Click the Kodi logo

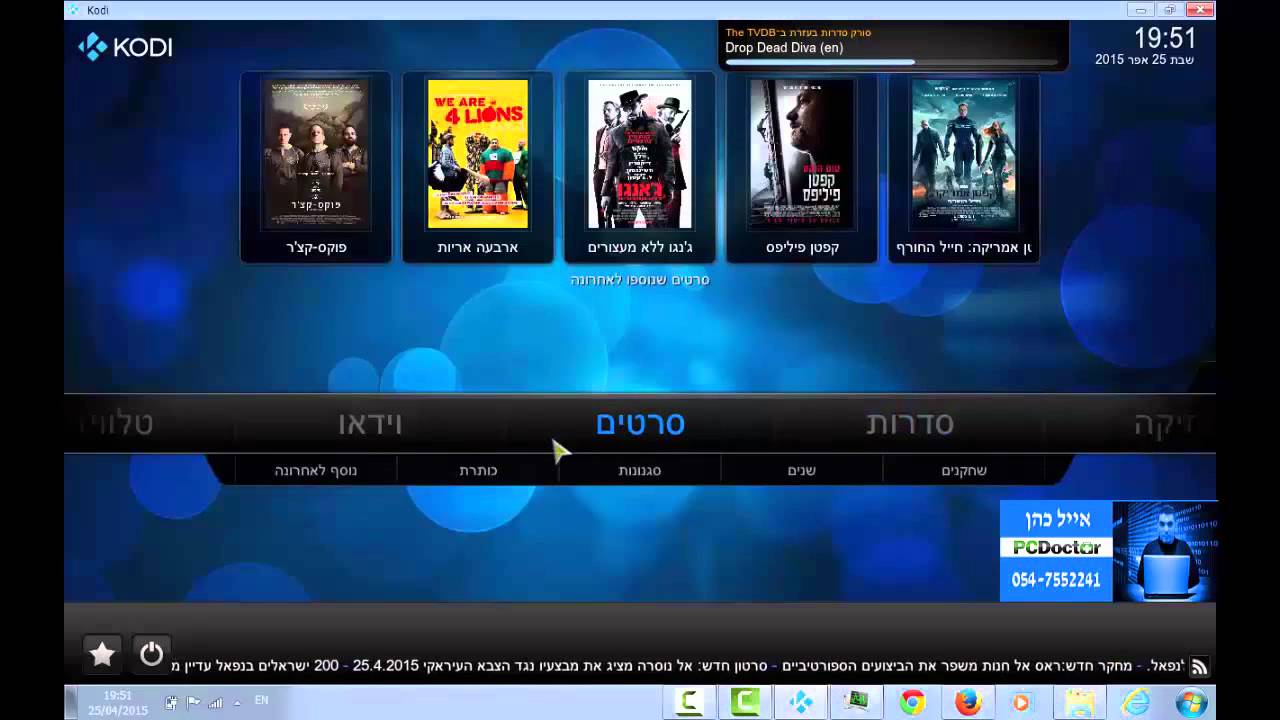point(126,47)
